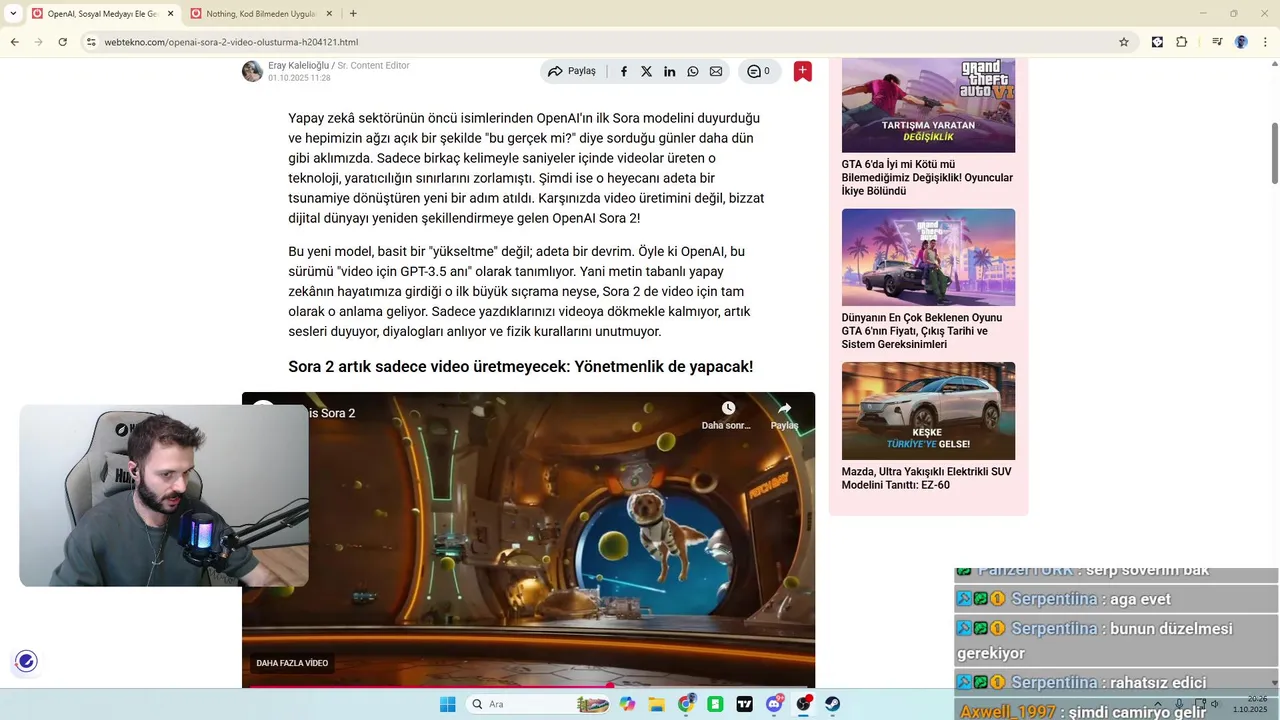Open the browser extensions puzzle icon

pos(1181,42)
